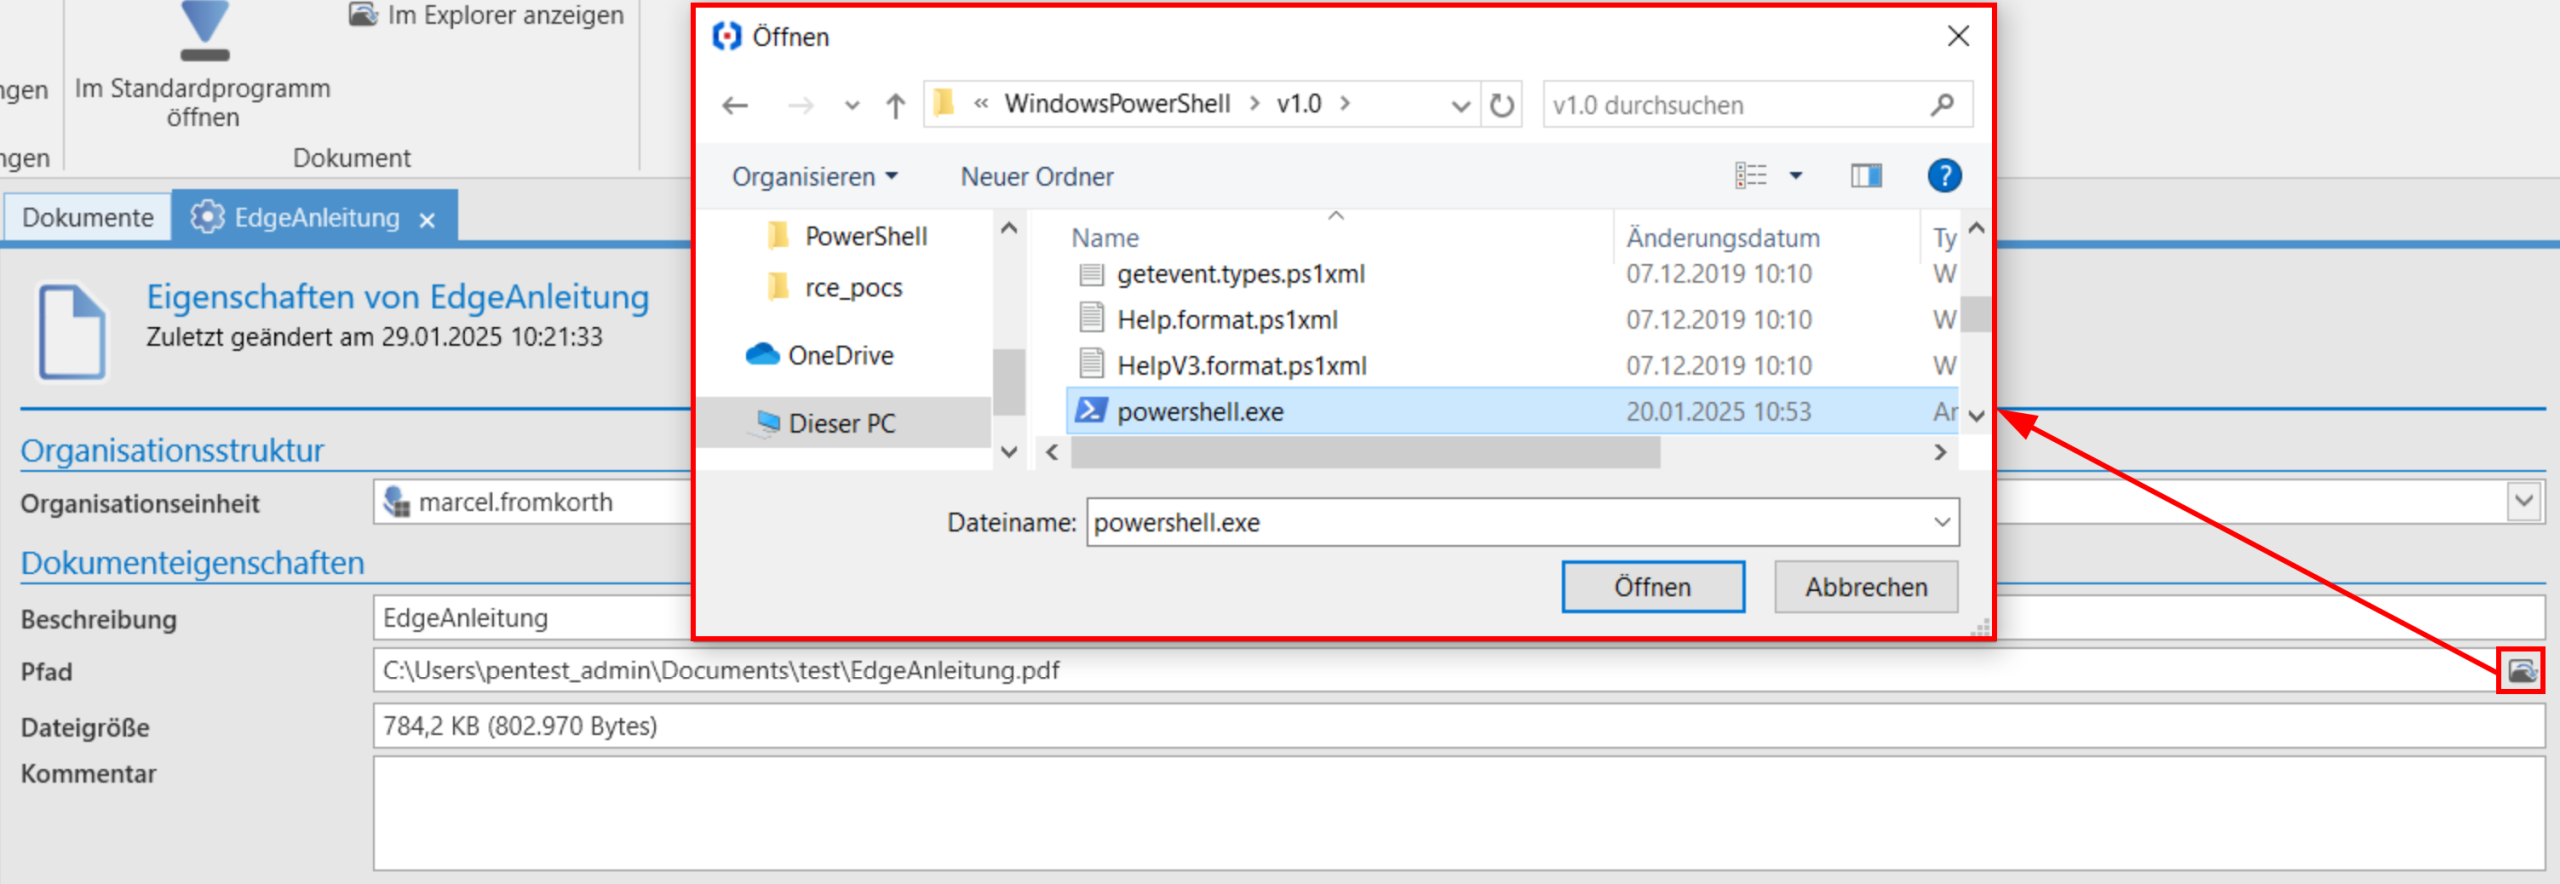Select powershell.exe in file list
2560x884 pixels.
[x=1511, y=411]
